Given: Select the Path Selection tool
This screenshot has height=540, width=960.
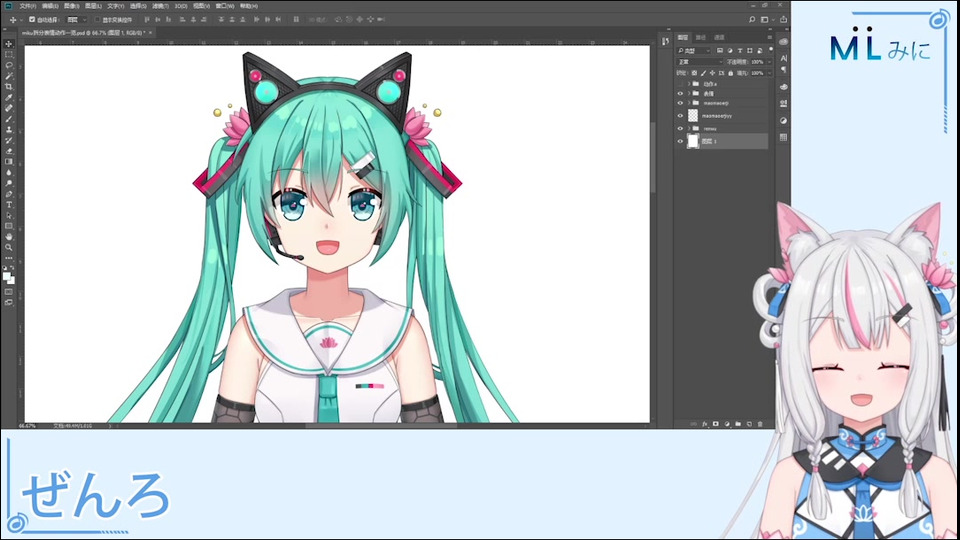Looking at the screenshot, I should point(9,216).
